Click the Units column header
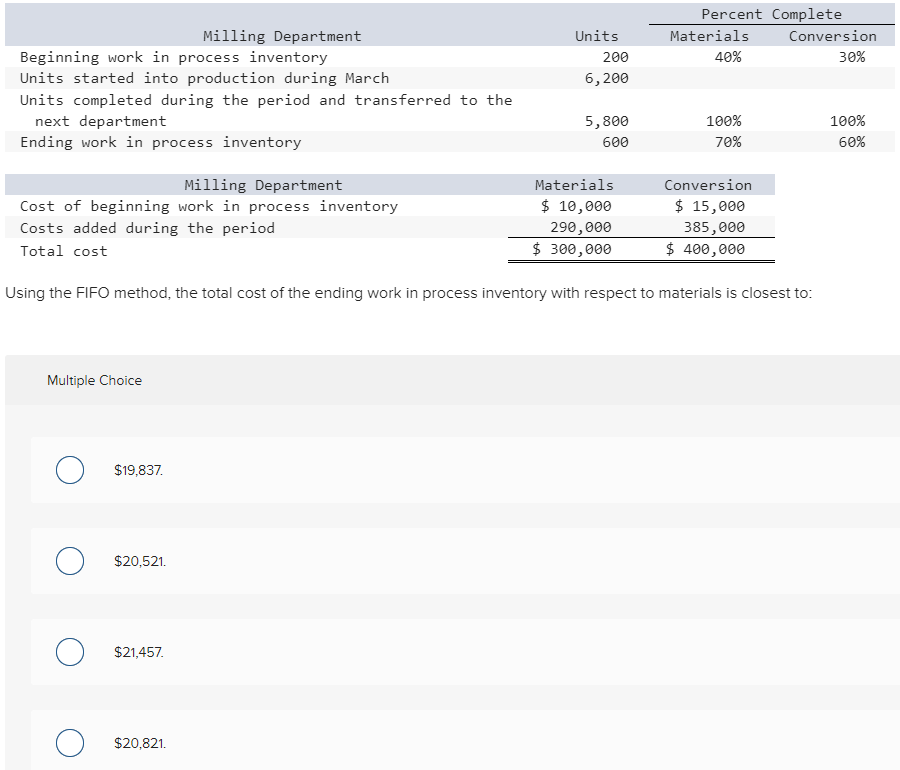The height and width of the screenshot is (770, 900). (597, 35)
